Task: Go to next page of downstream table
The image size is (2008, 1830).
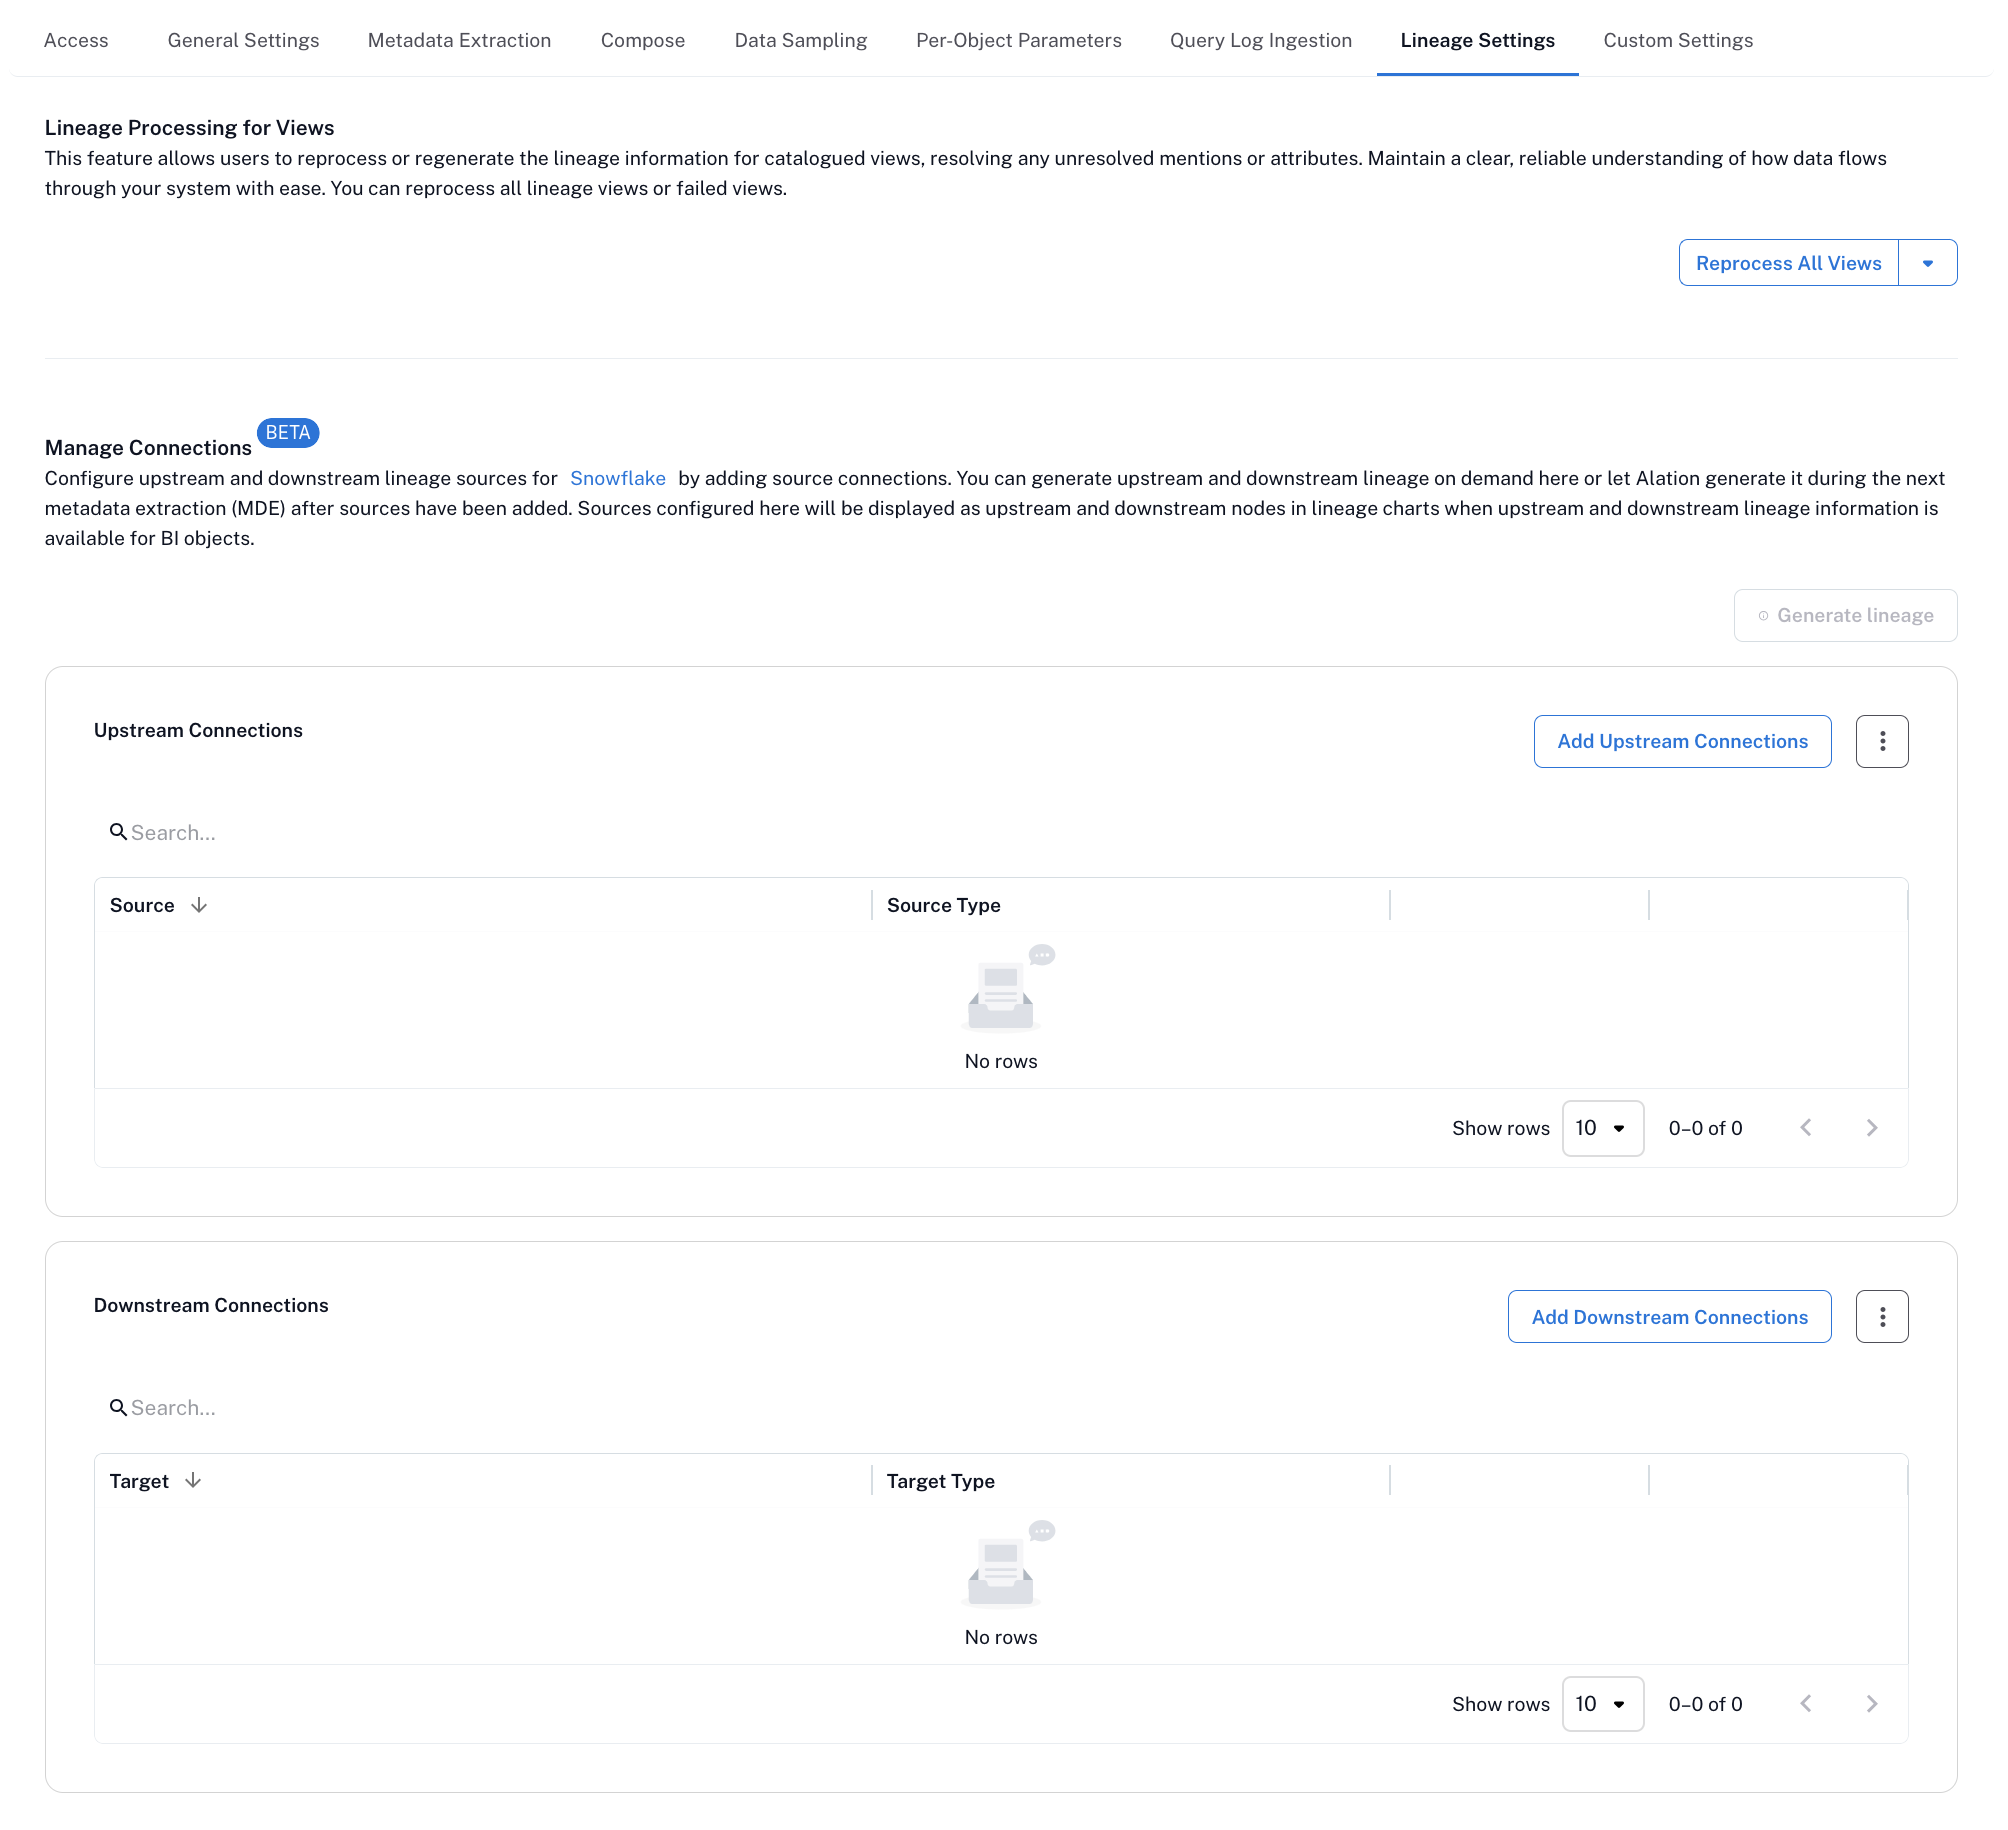Action: (x=1871, y=1703)
